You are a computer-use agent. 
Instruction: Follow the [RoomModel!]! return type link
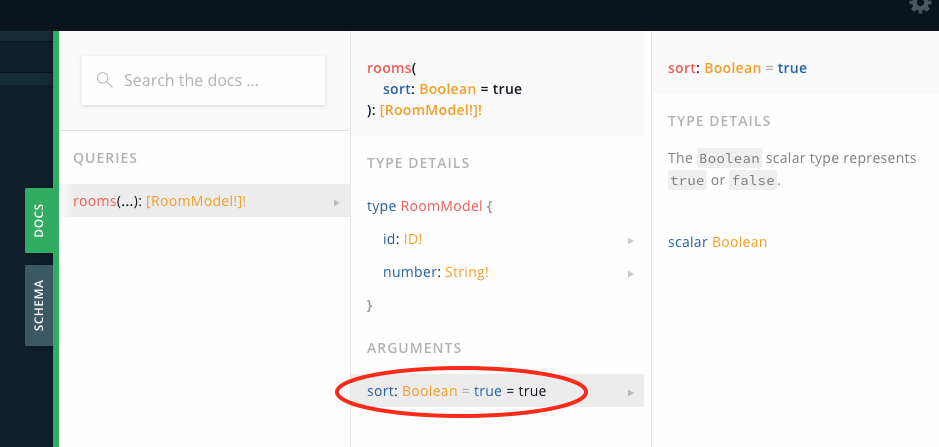point(431,111)
